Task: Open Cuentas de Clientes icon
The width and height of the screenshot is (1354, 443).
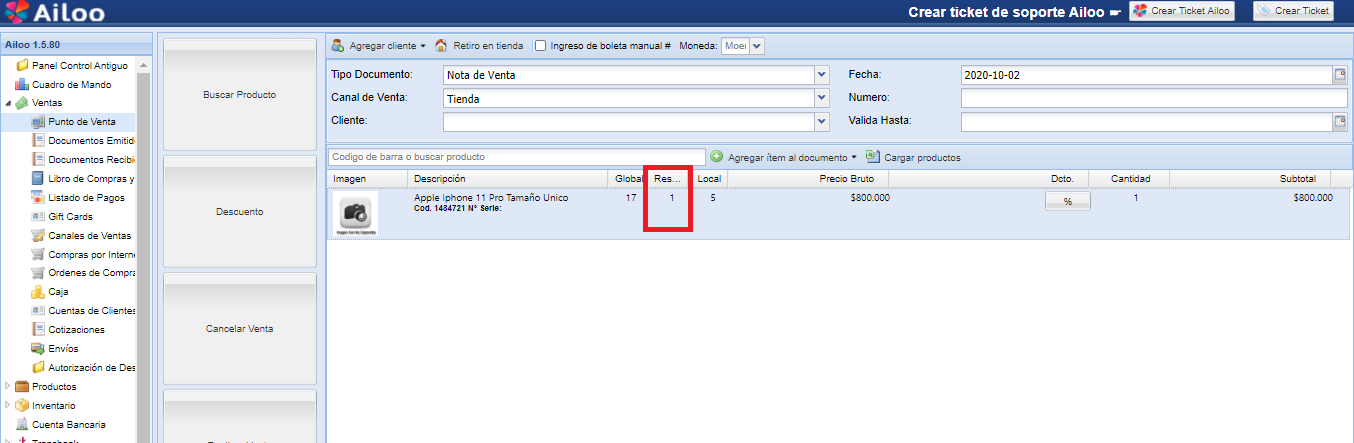Action: pyautogui.click(x=38, y=310)
